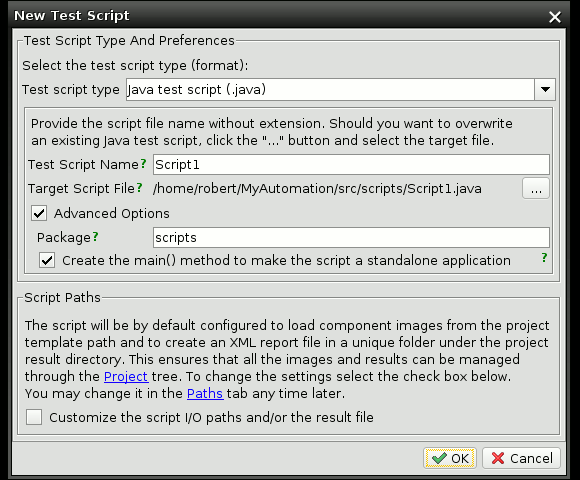Click the Cancel button
Viewport: 580px width, 480px height.
point(522,459)
